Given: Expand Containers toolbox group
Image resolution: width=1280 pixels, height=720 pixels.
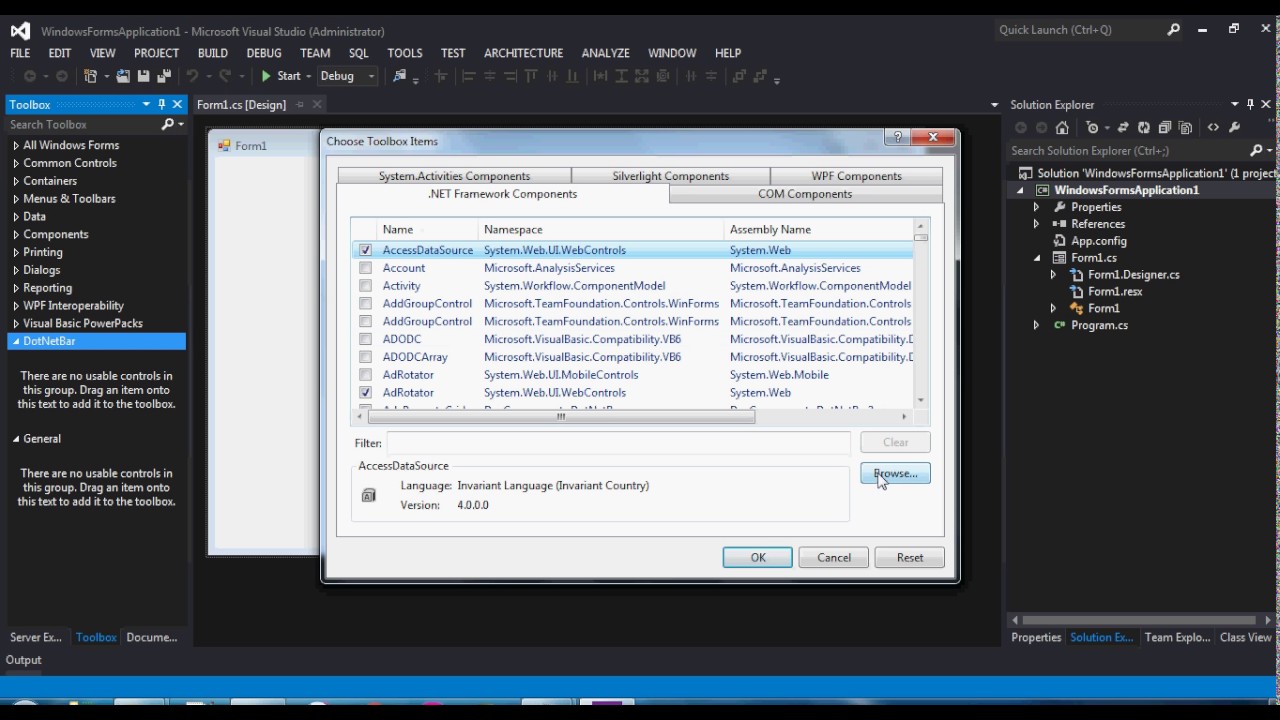Looking at the screenshot, I should point(16,181).
